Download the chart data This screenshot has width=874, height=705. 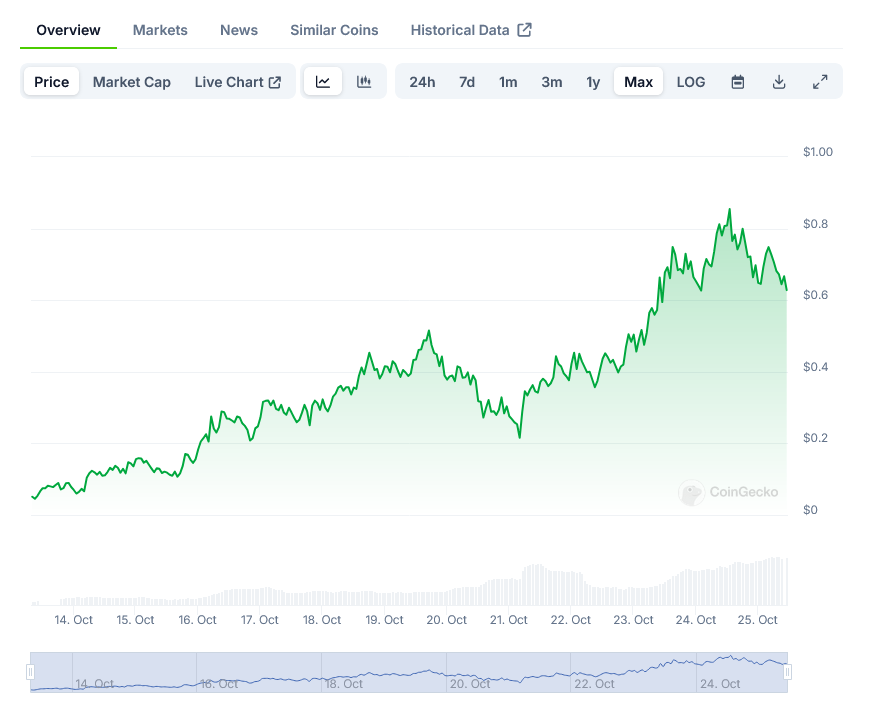779,82
